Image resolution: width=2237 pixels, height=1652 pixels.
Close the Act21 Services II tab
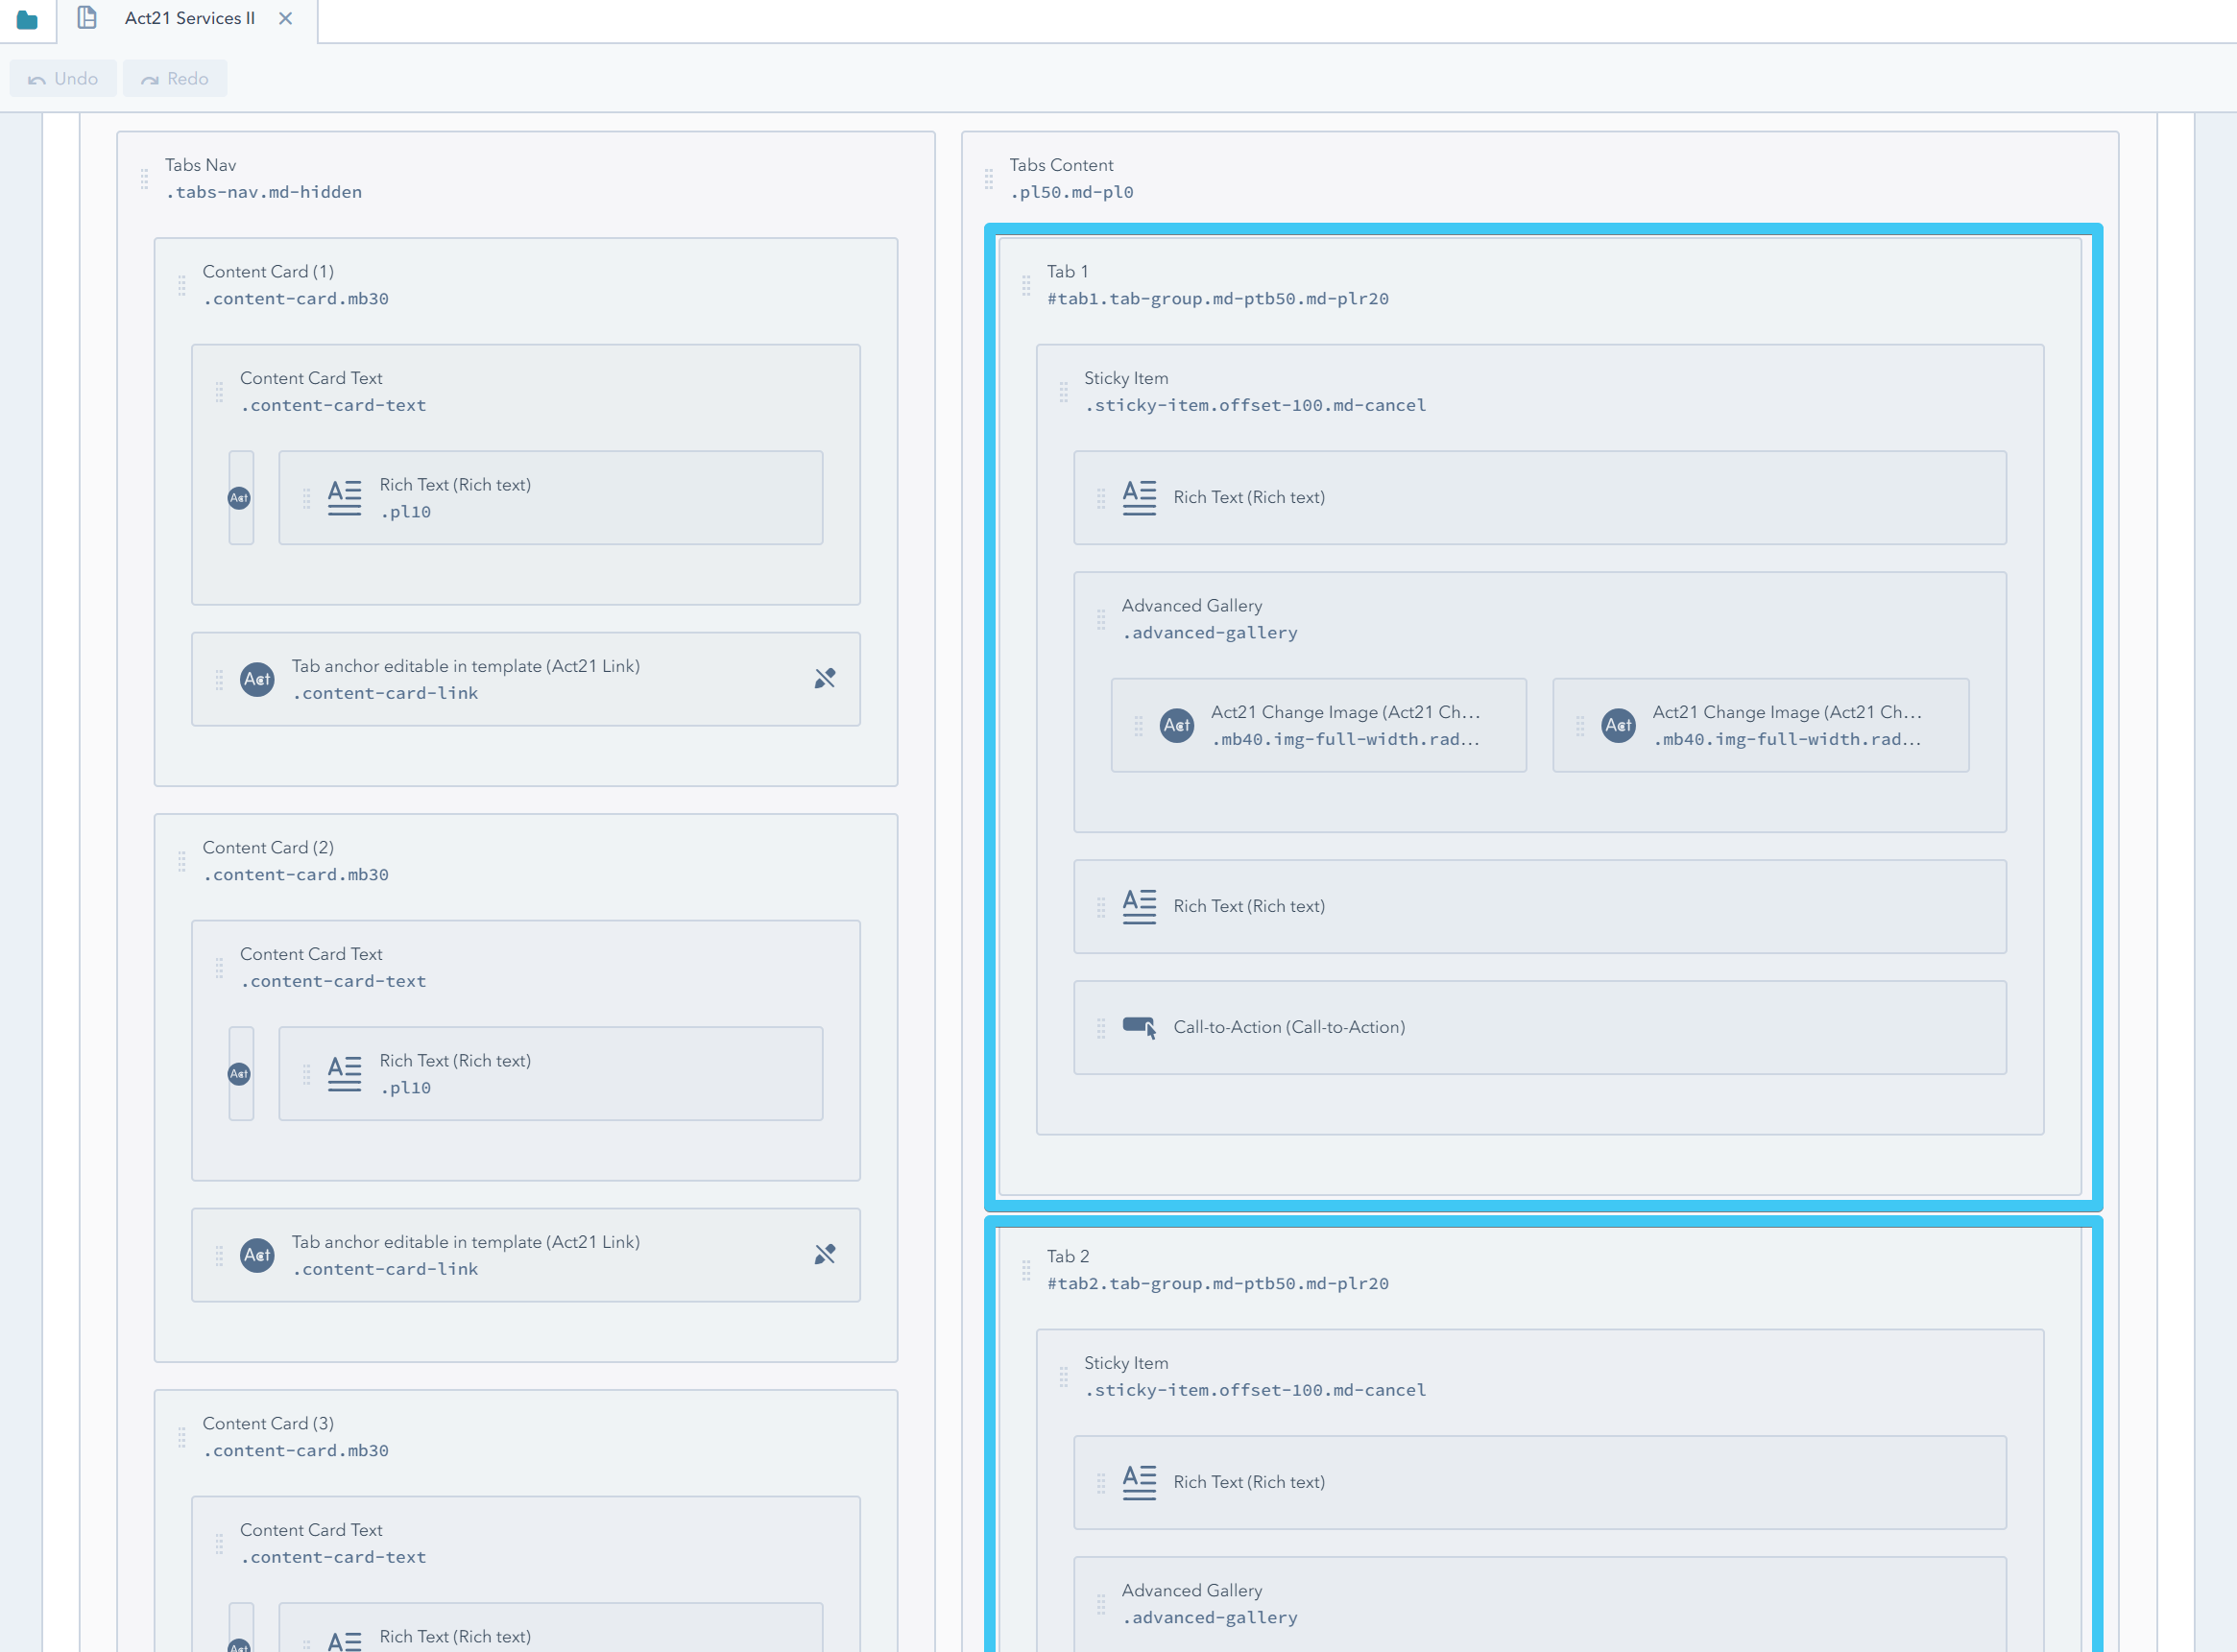(x=286, y=17)
